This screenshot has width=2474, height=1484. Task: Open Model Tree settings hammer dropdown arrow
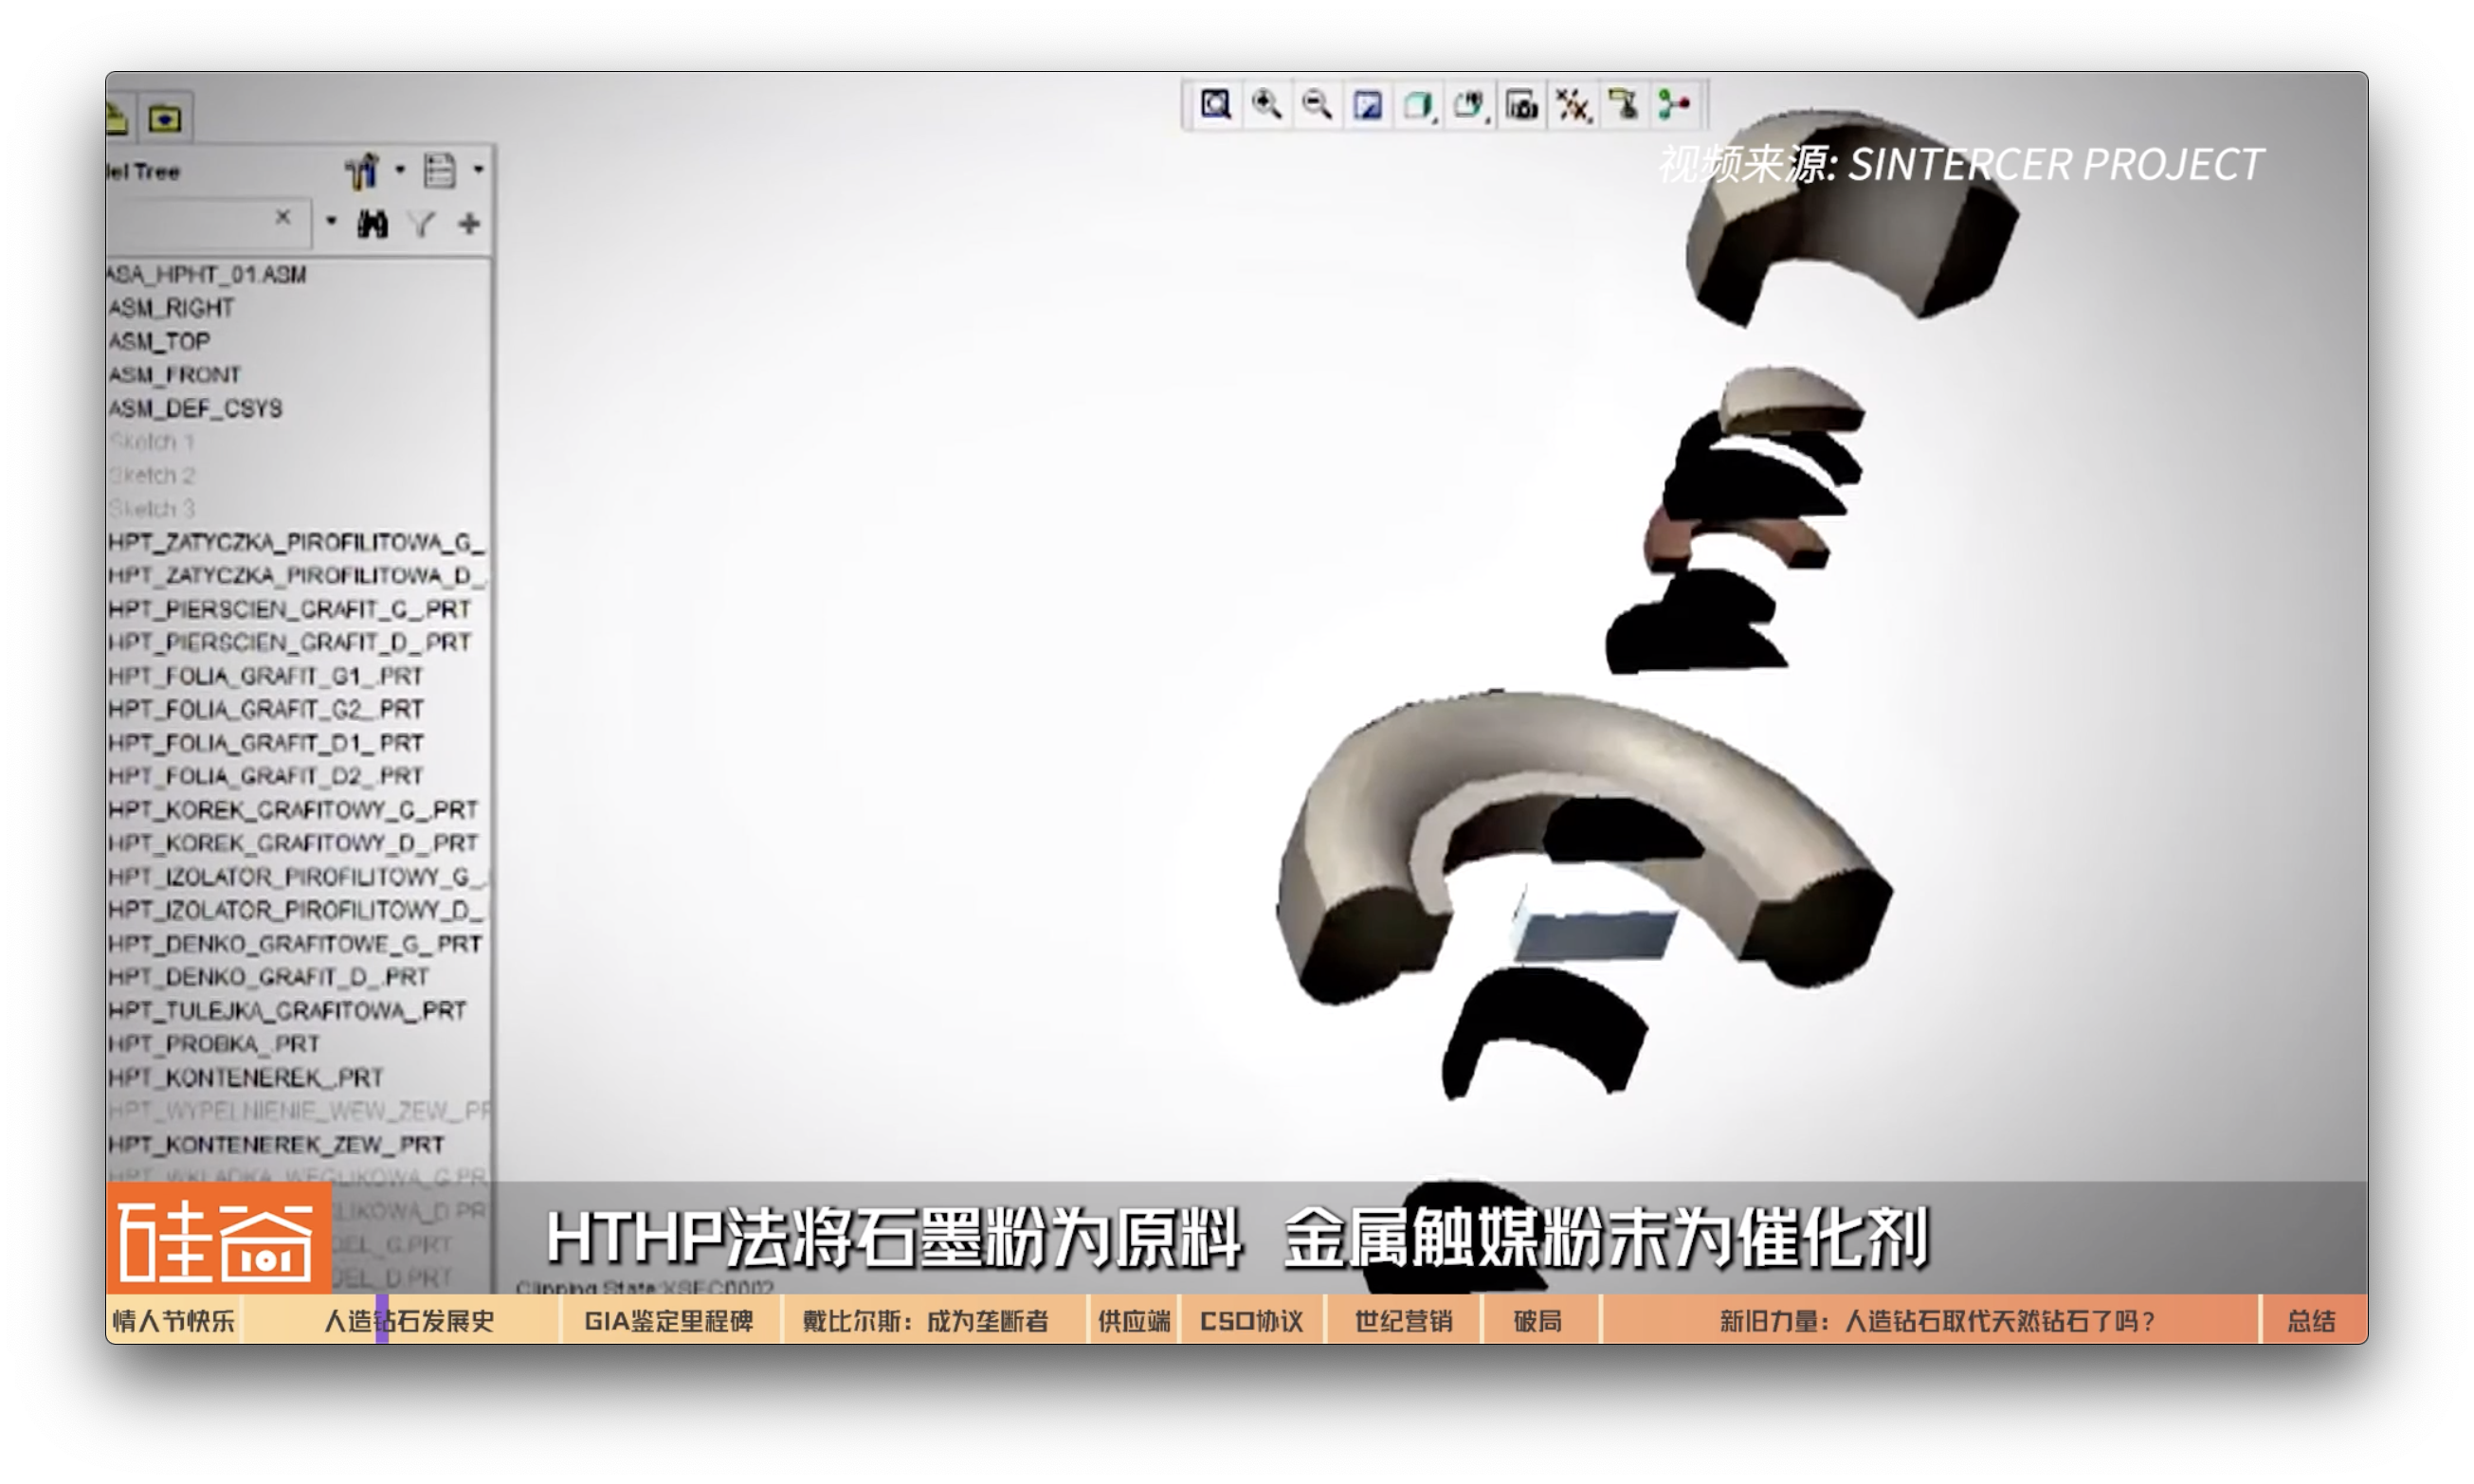tap(400, 170)
